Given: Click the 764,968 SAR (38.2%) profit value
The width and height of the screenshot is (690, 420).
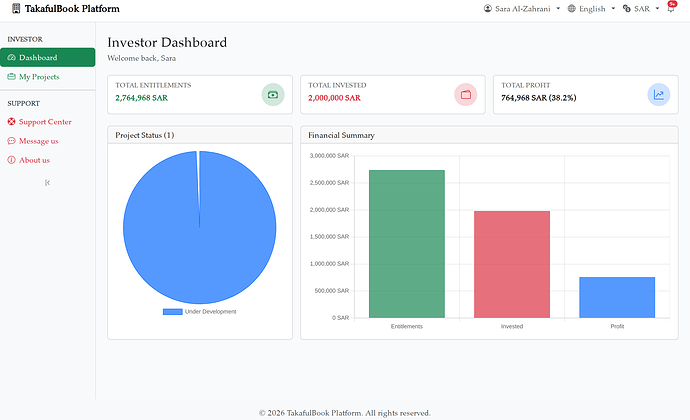Looking at the screenshot, I should point(539,98).
